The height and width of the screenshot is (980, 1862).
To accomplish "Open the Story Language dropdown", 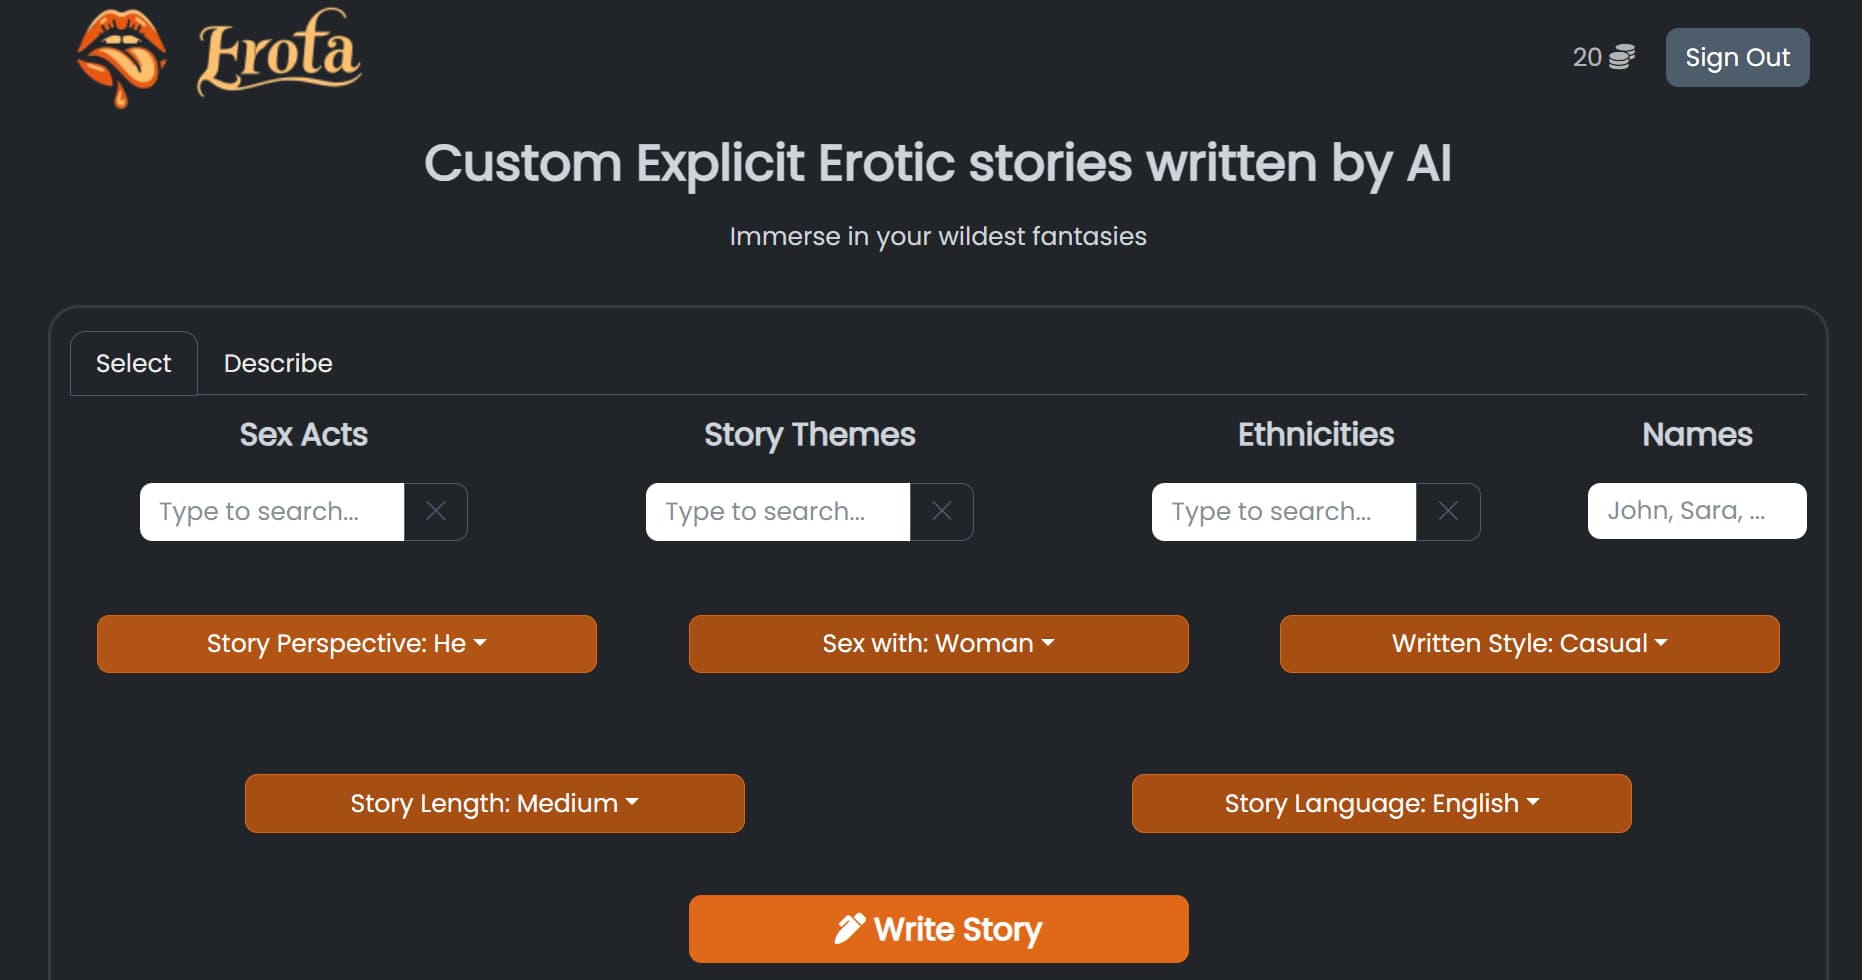I will [x=1382, y=803].
